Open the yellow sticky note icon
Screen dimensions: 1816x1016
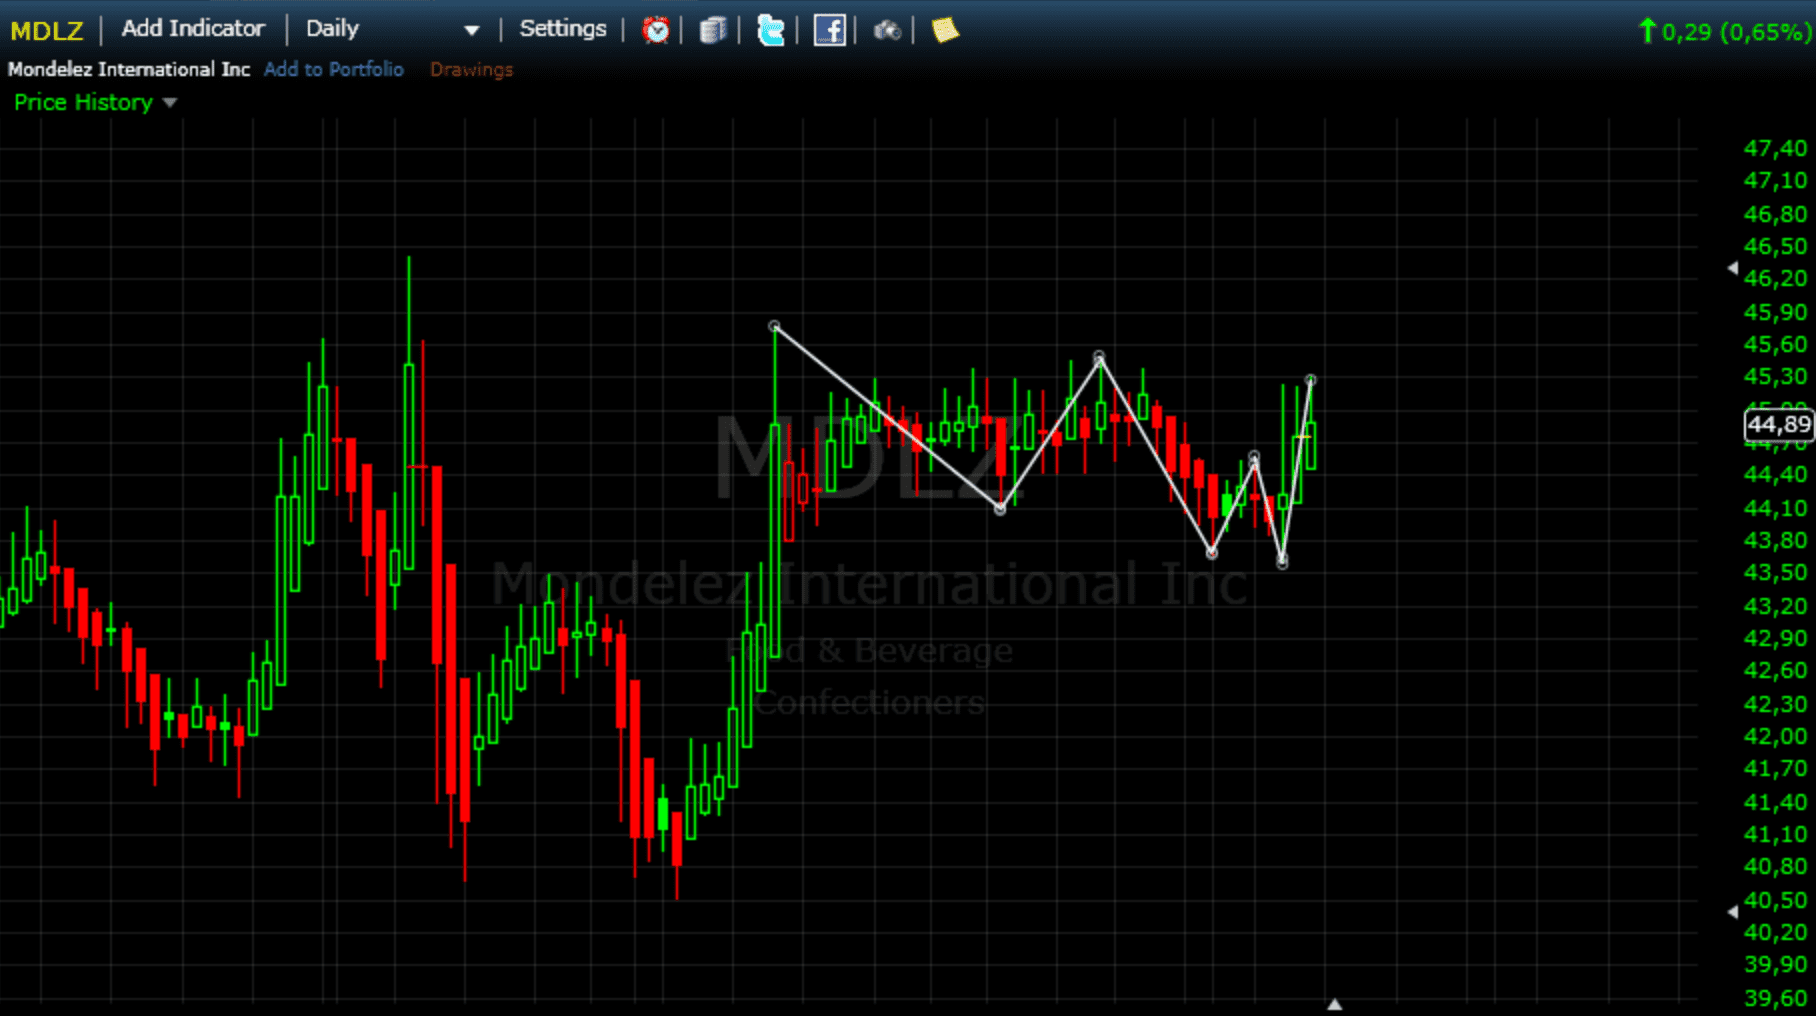[x=945, y=30]
